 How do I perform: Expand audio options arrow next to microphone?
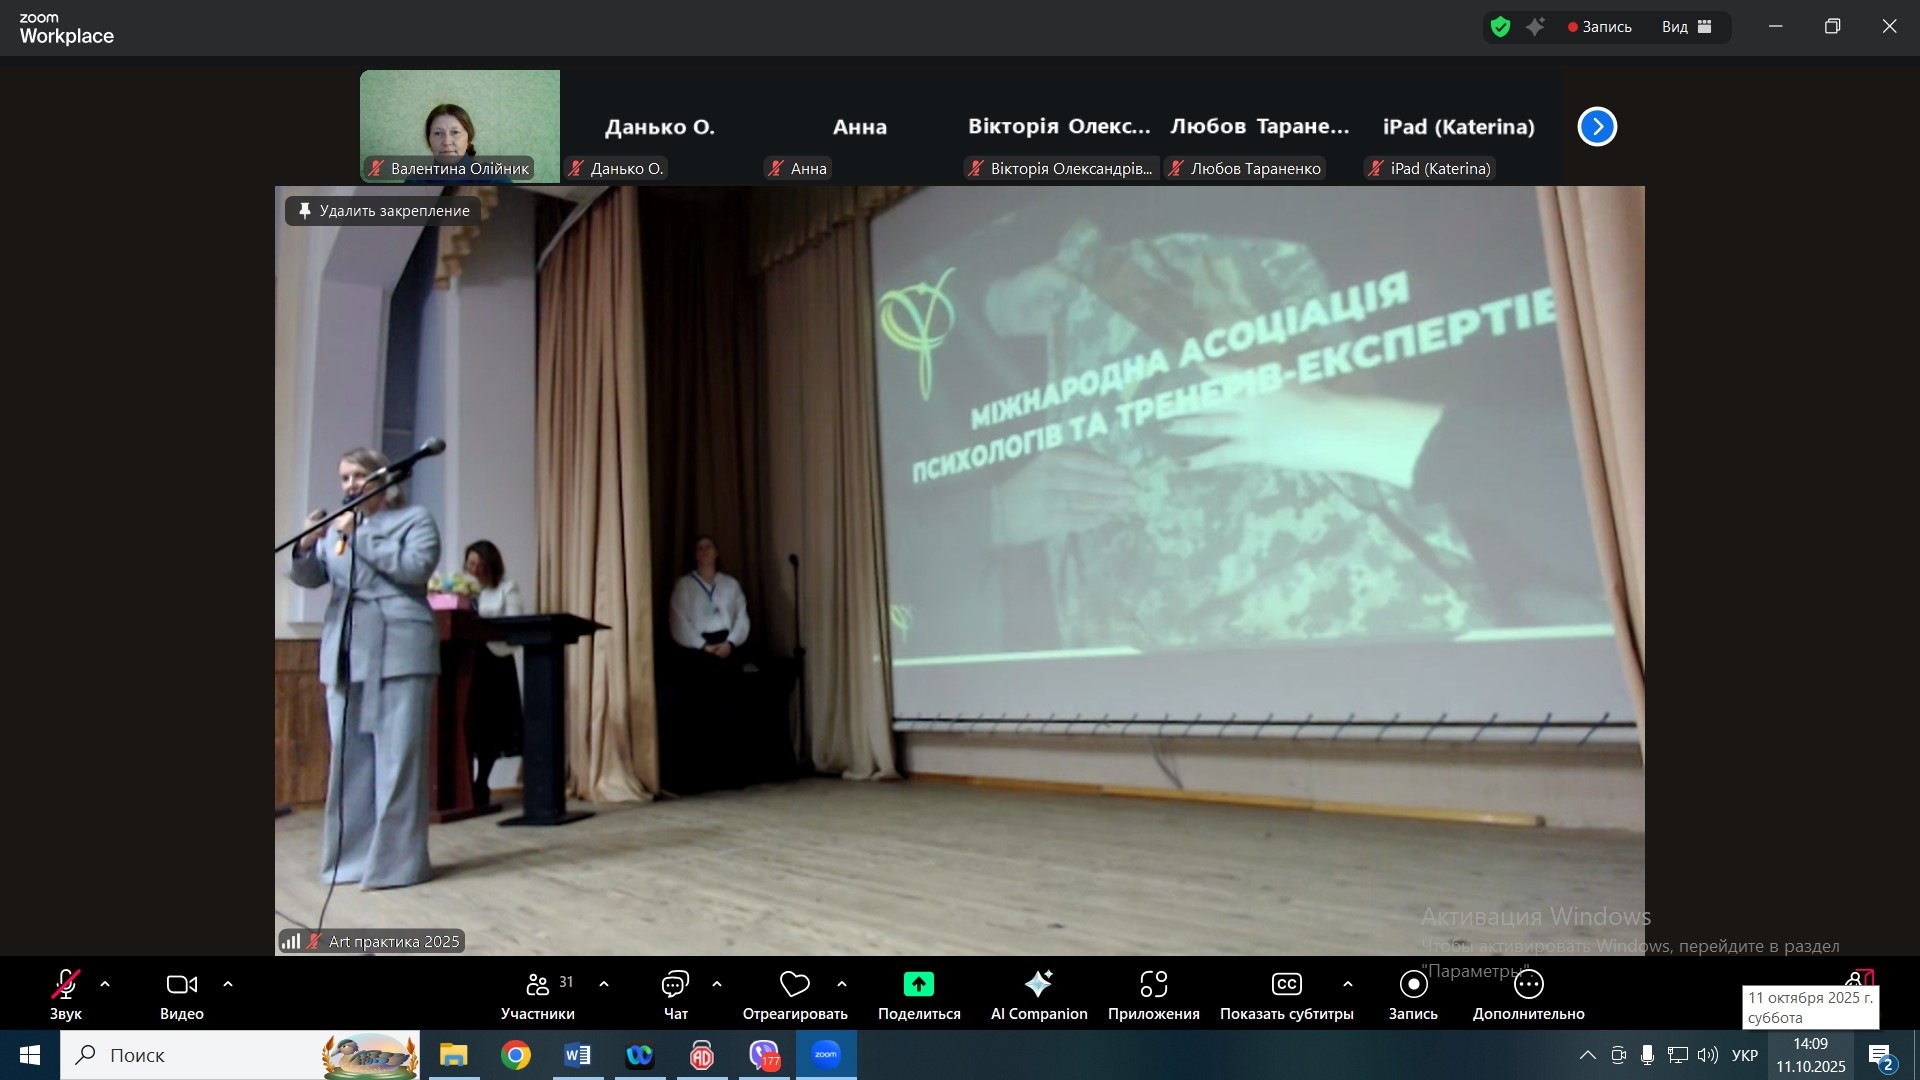coord(105,984)
